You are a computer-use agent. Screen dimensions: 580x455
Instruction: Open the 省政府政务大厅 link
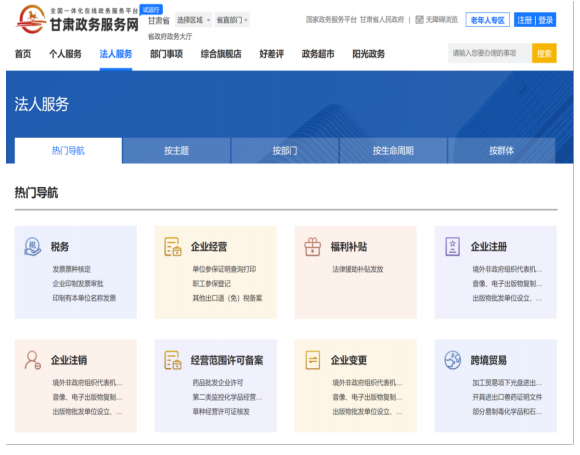(x=170, y=36)
